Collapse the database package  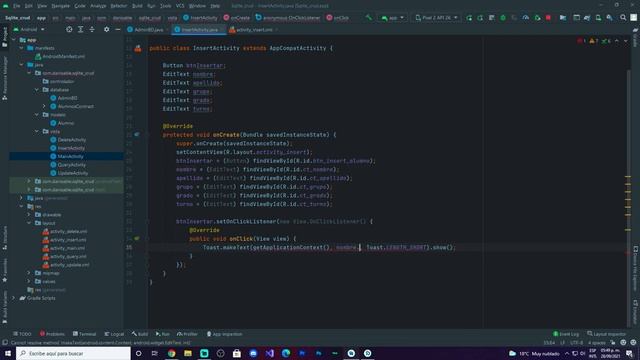tap(37, 90)
